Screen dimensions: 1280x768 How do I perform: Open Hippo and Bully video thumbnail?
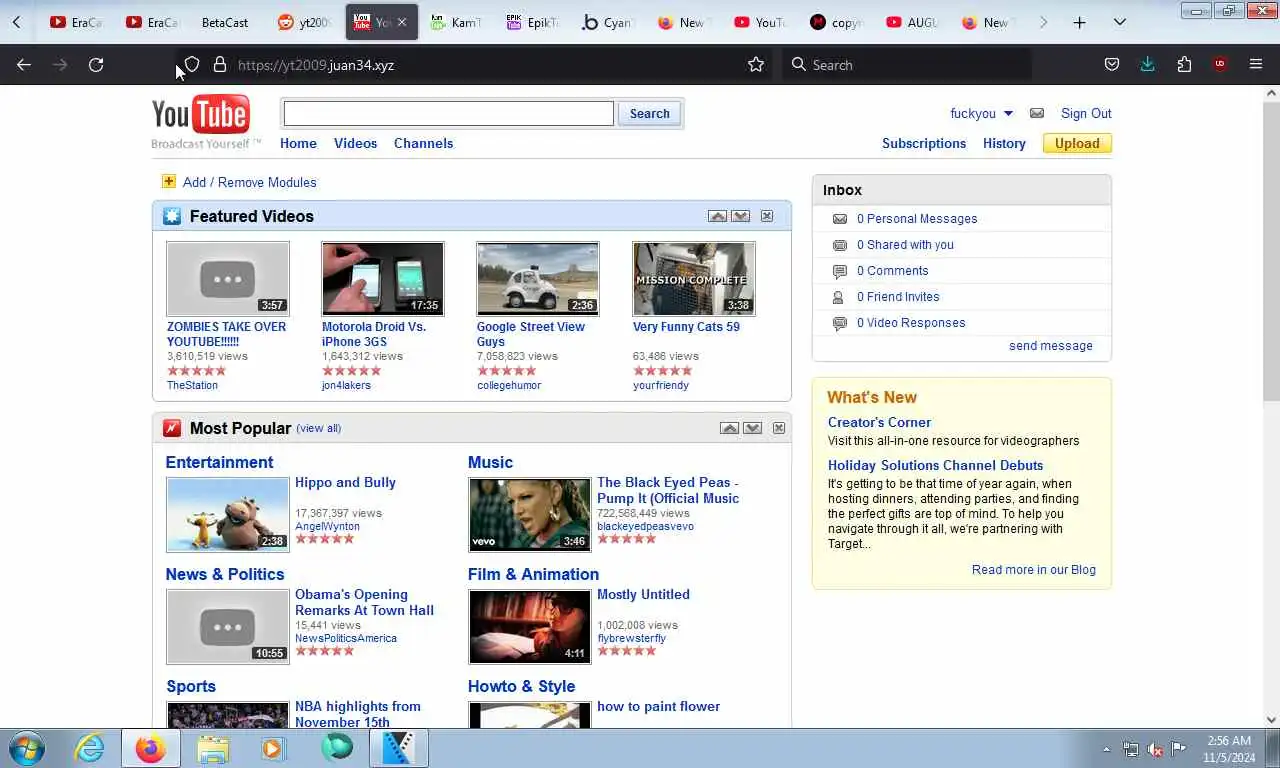[228, 515]
